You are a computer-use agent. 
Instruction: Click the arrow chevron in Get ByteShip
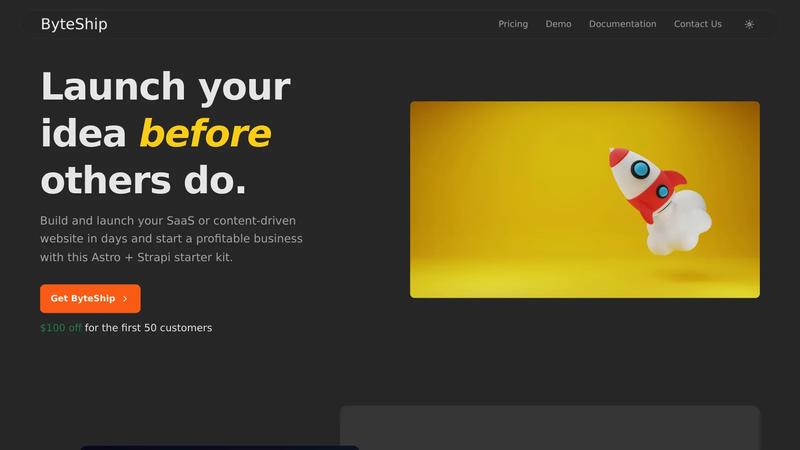[x=125, y=298]
